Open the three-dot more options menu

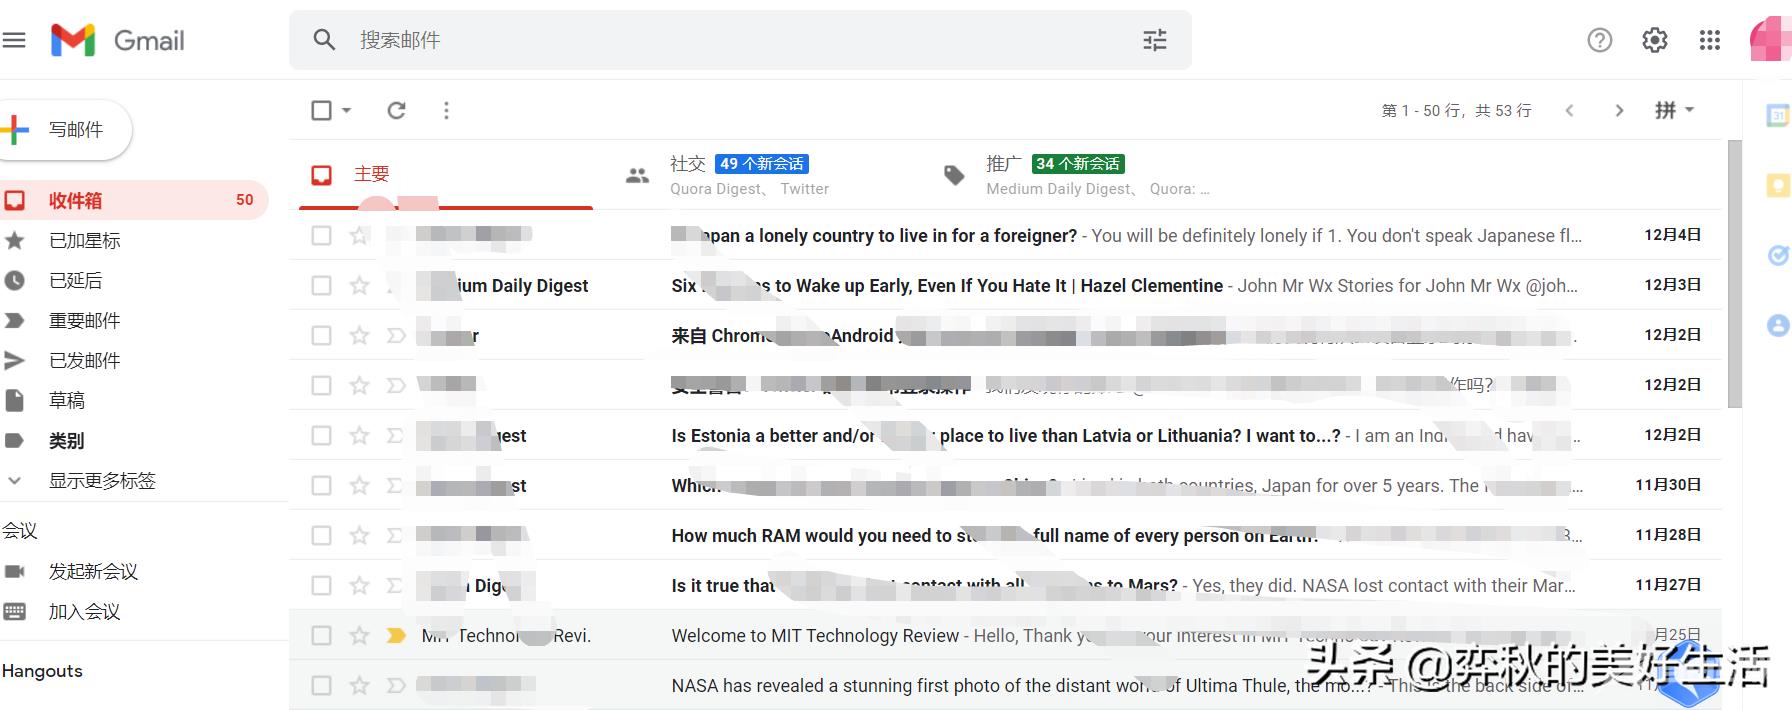point(446,110)
